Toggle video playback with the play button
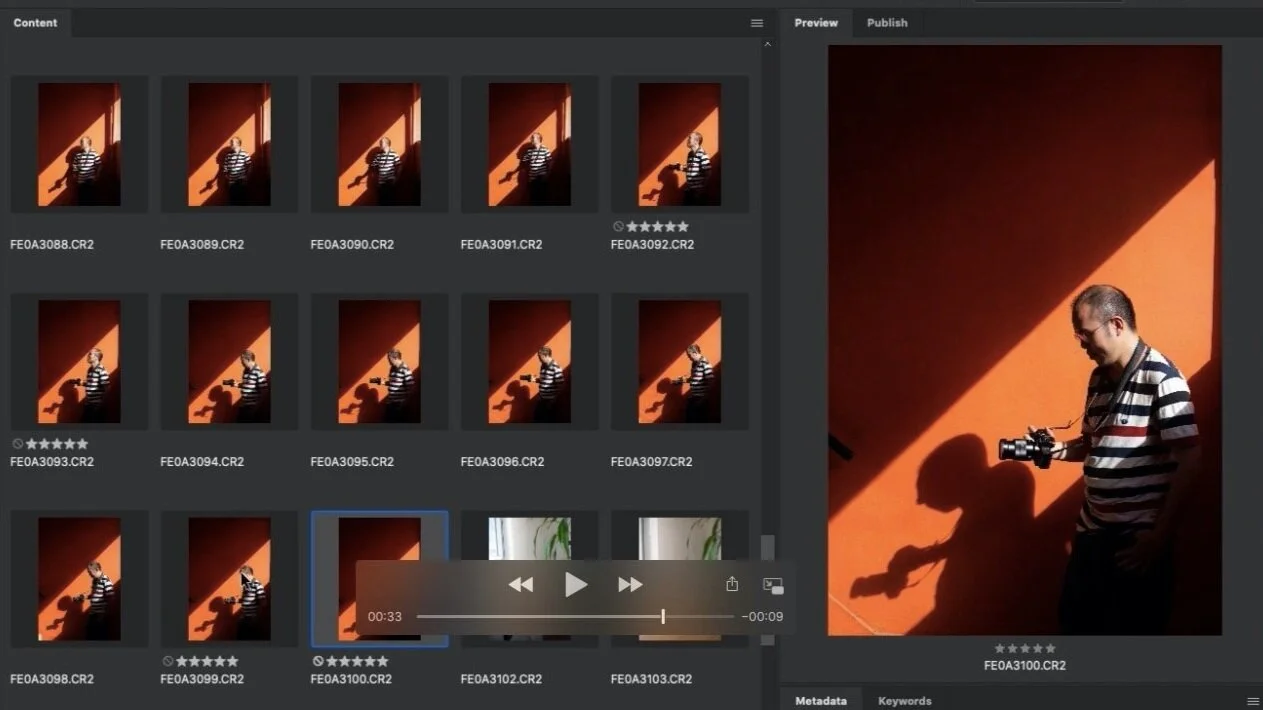Viewport: 1263px width, 710px height. coord(576,585)
